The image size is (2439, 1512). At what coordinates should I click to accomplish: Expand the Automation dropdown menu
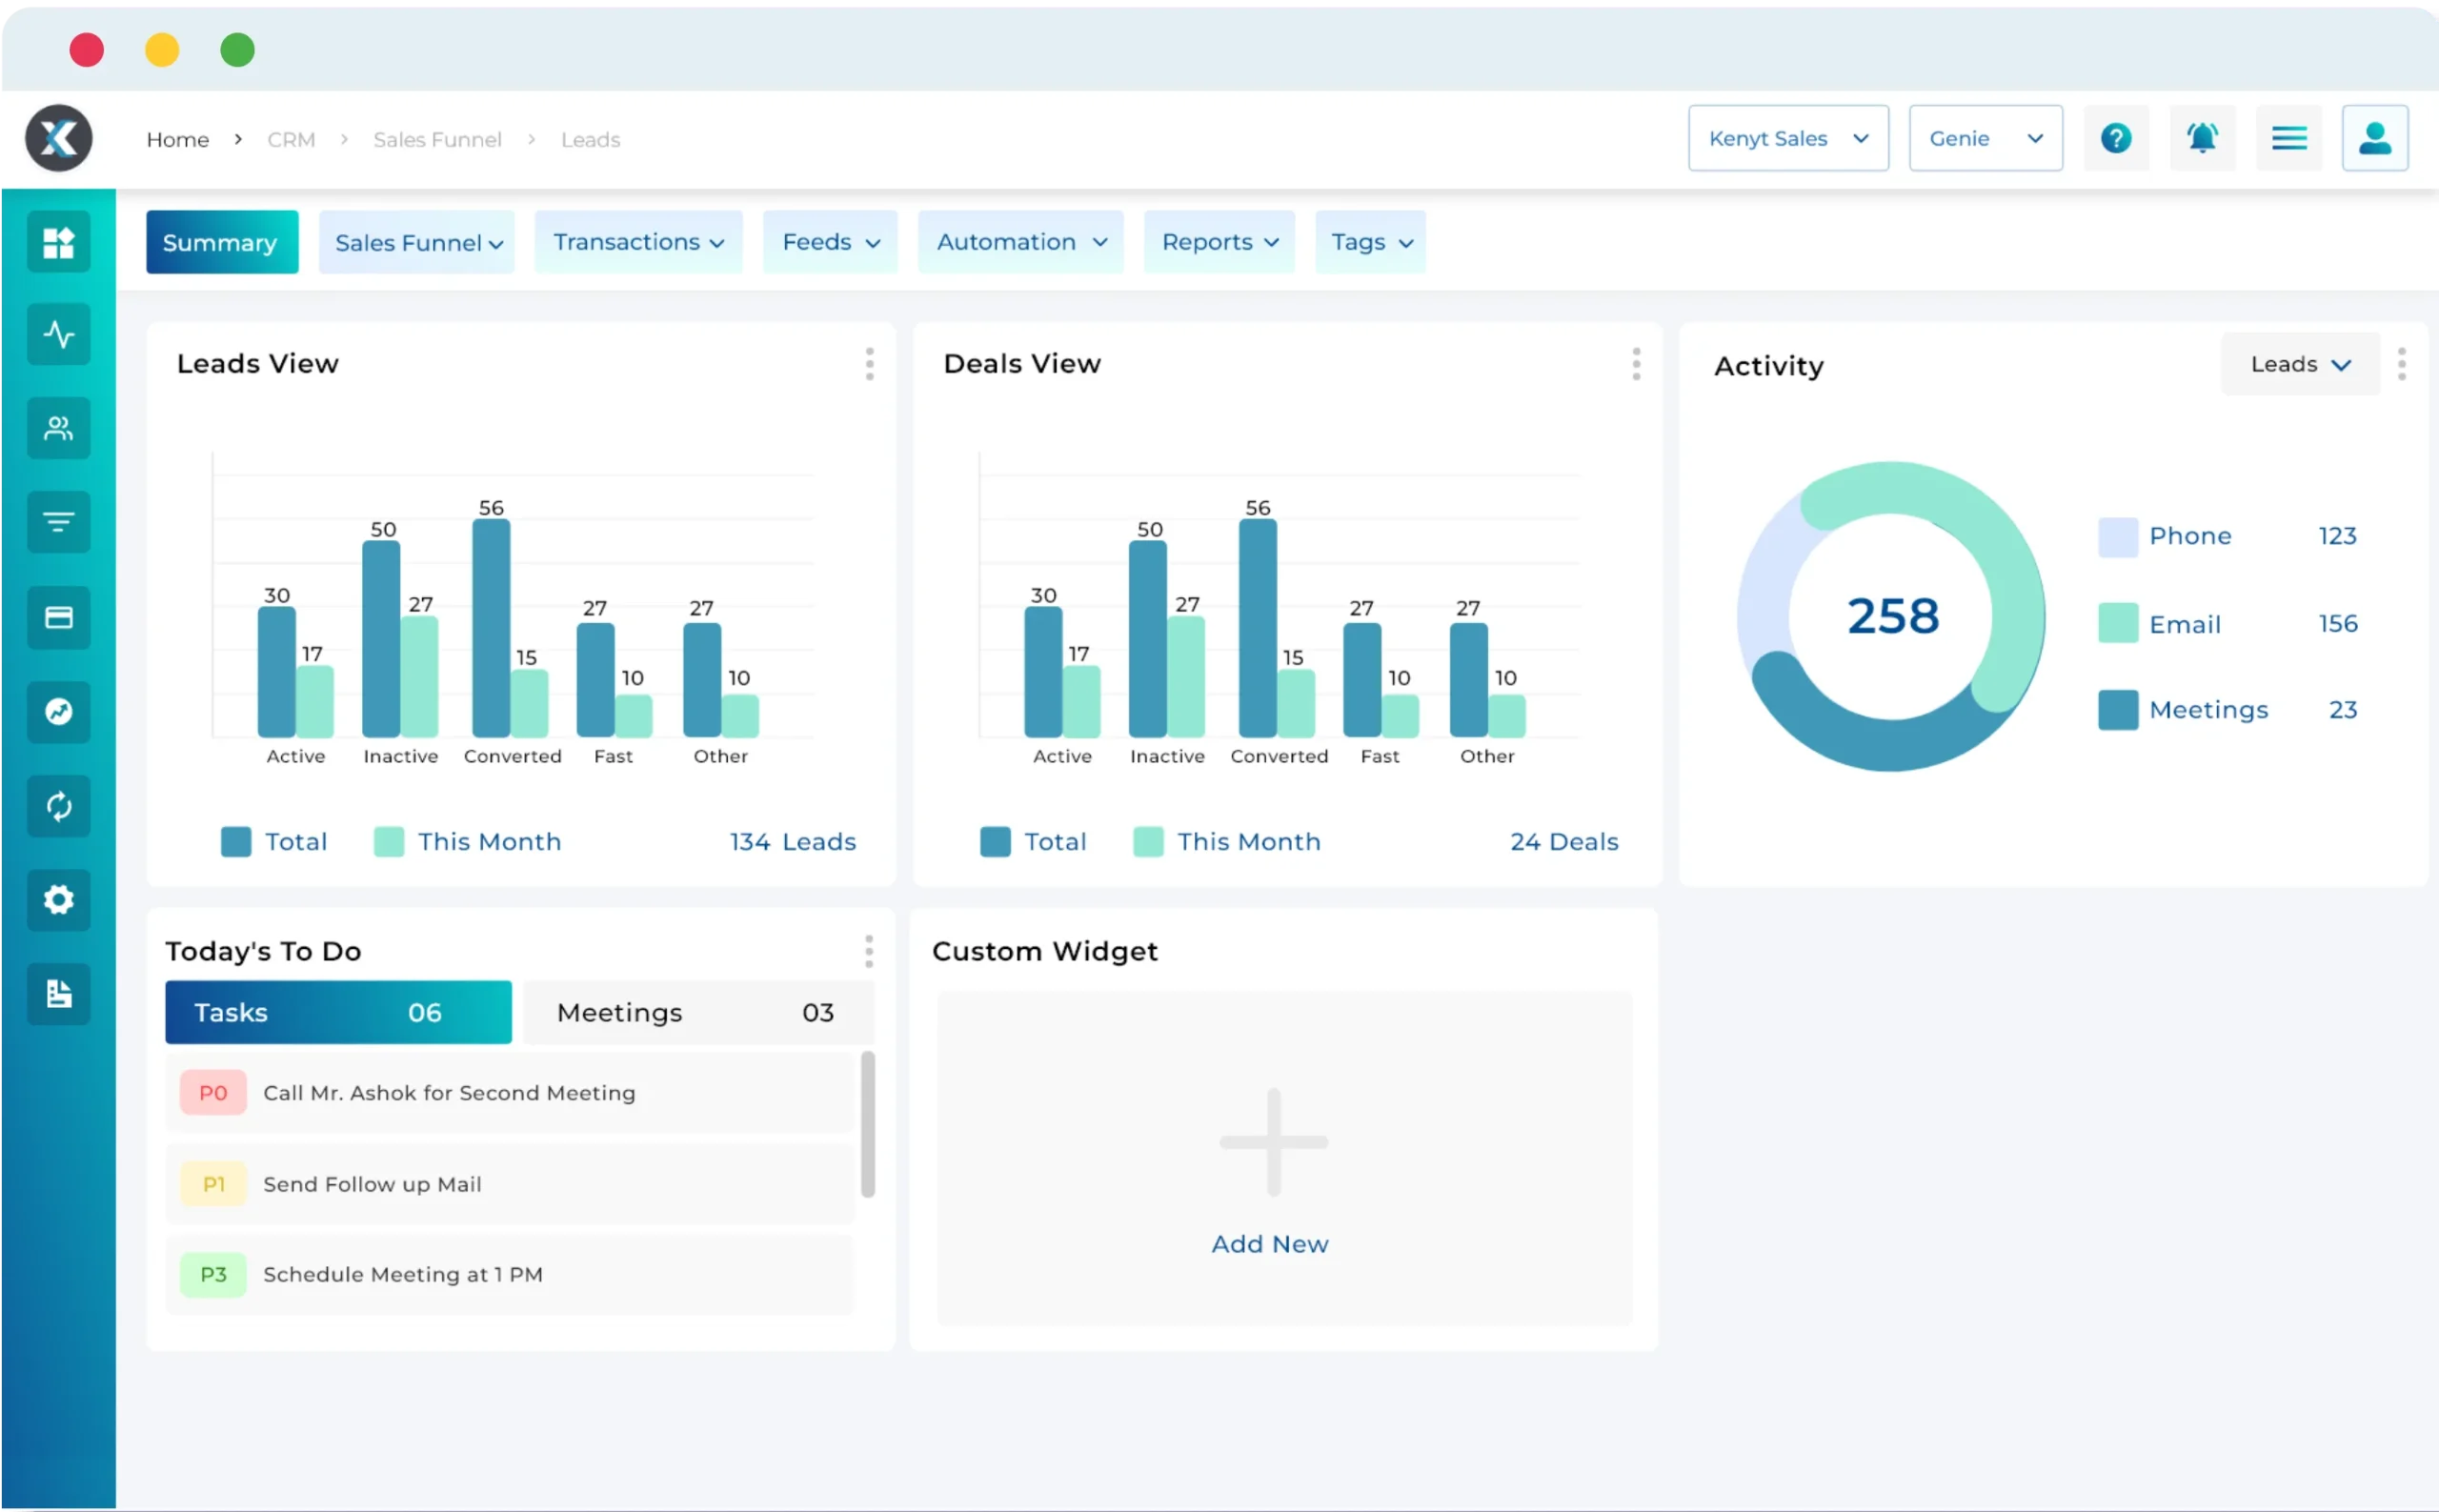[1021, 242]
